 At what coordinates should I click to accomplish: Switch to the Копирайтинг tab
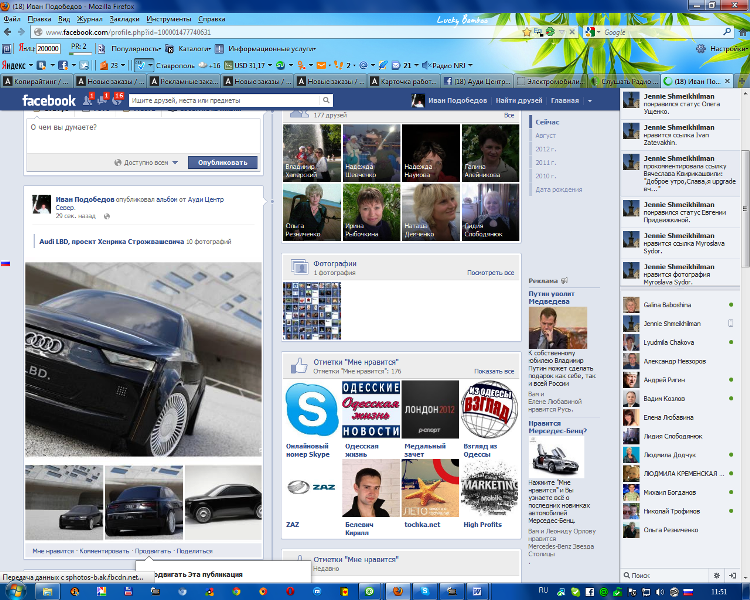37,81
